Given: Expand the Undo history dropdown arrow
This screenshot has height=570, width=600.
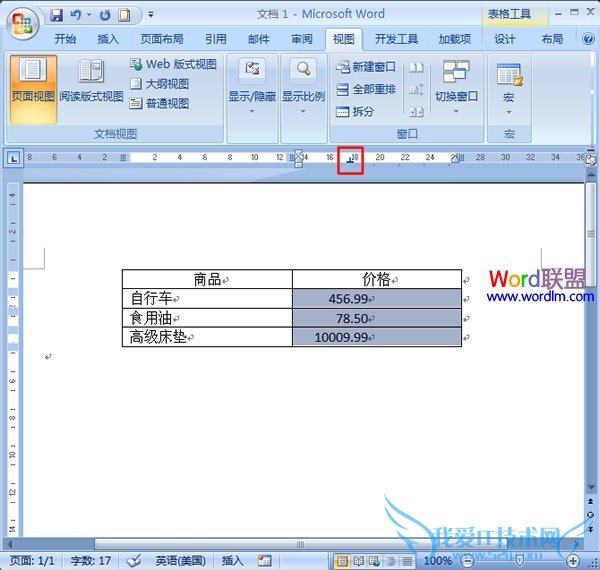Looking at the screenshot, I should 89,15.
